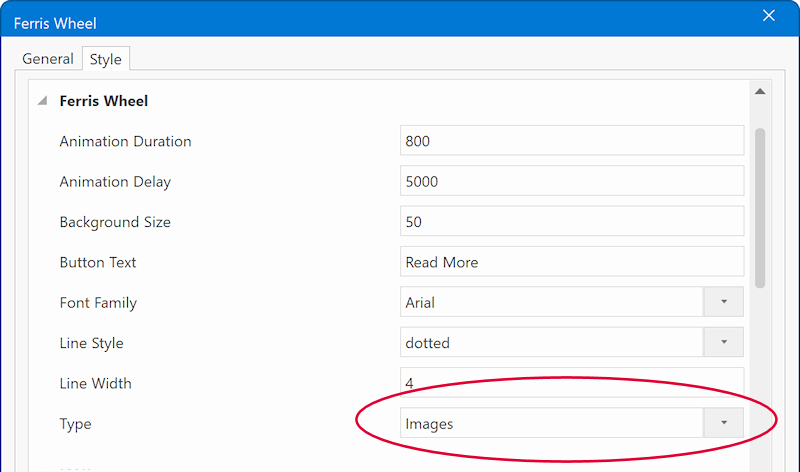The width and height of the screenshot is (800, 472).
Task: Click the Font Family box showing Arial
Action: [x=551, y=302]
